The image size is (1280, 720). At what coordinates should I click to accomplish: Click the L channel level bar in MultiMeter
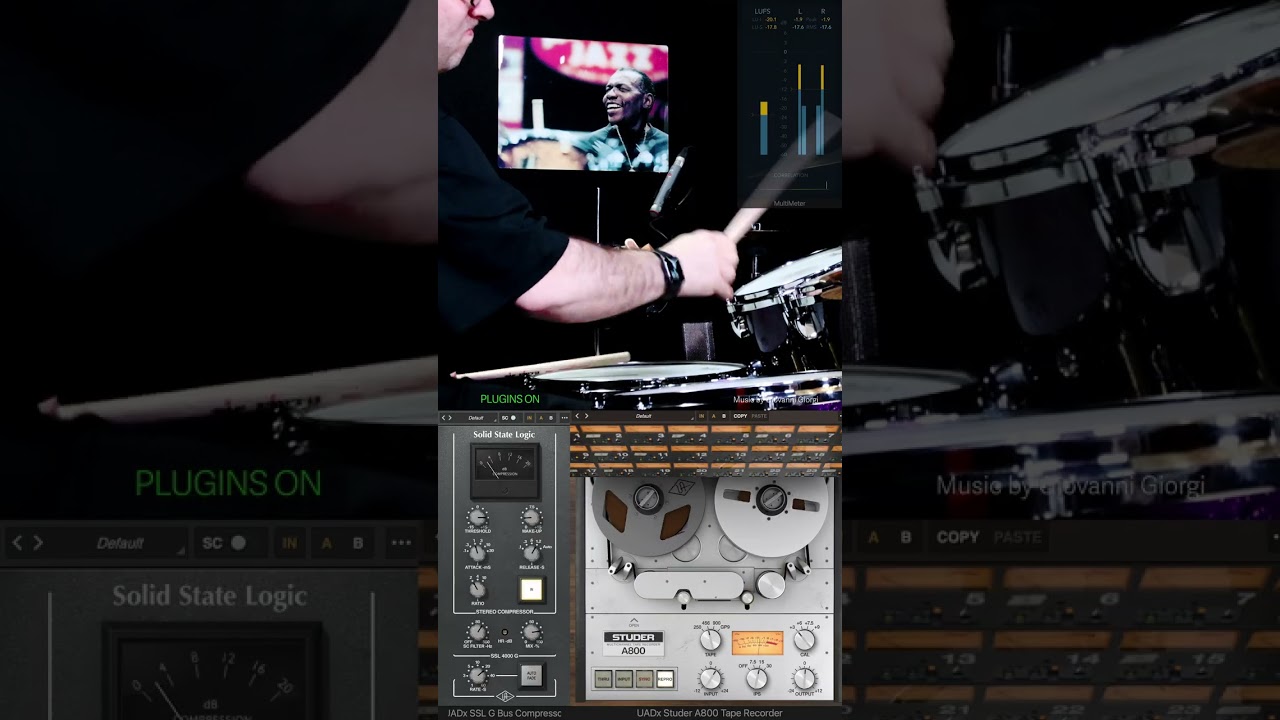[799, 110]
